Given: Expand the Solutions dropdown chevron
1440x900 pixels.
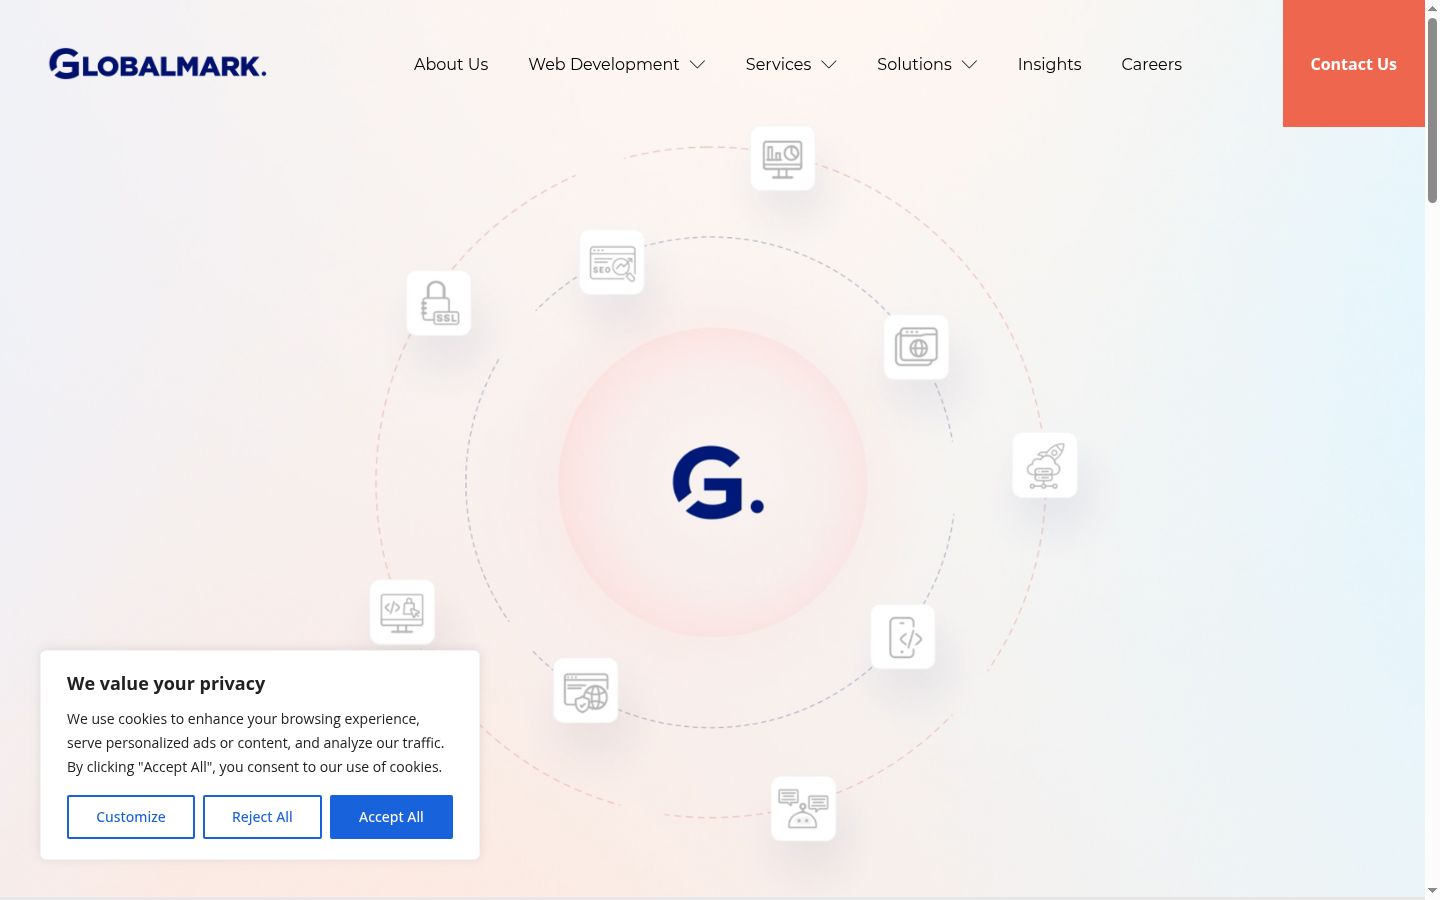Looking at the screenshot, I should pos(969,64).
